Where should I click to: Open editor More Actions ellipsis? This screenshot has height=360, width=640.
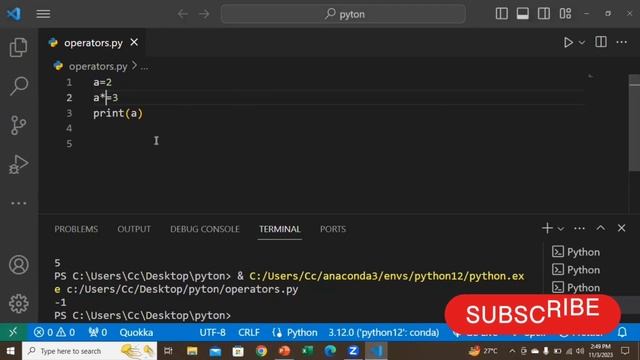point(622,42)
